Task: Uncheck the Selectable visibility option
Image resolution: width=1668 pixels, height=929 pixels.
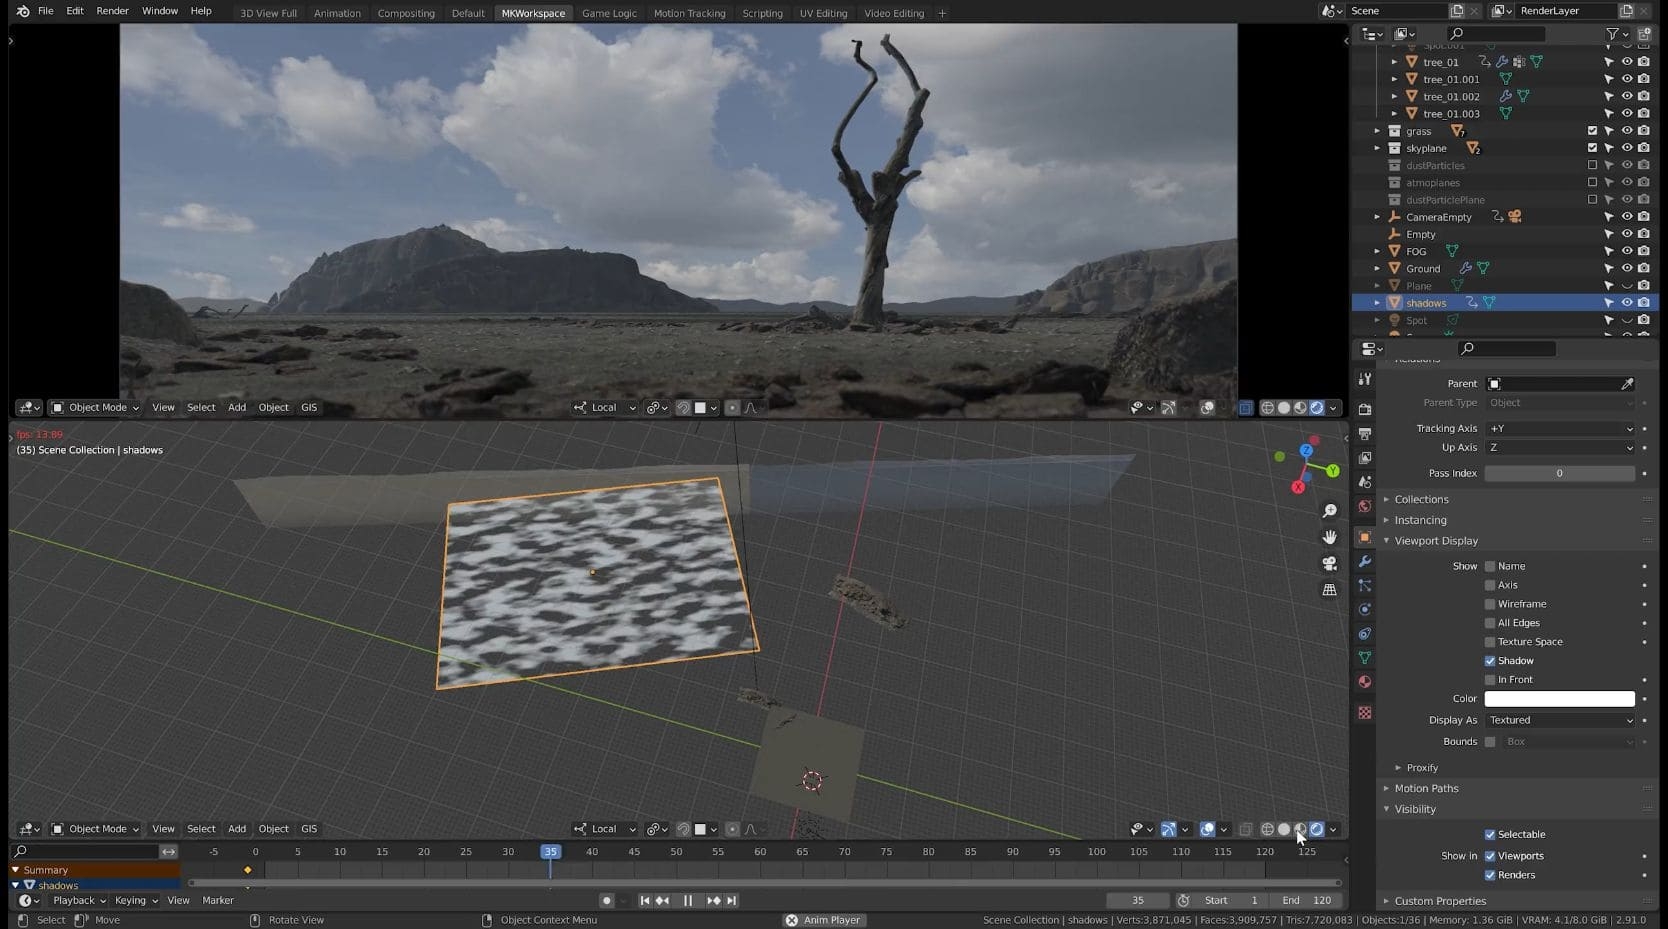Action: click(1490, 835)
